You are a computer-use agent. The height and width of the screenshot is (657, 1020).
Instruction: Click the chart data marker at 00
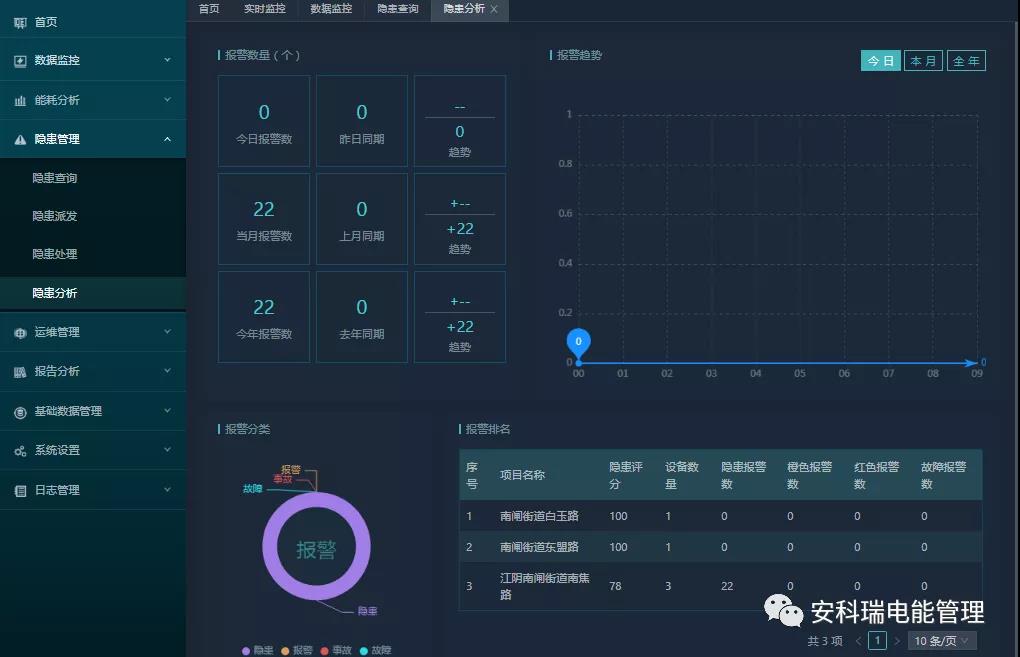(578, 342)
